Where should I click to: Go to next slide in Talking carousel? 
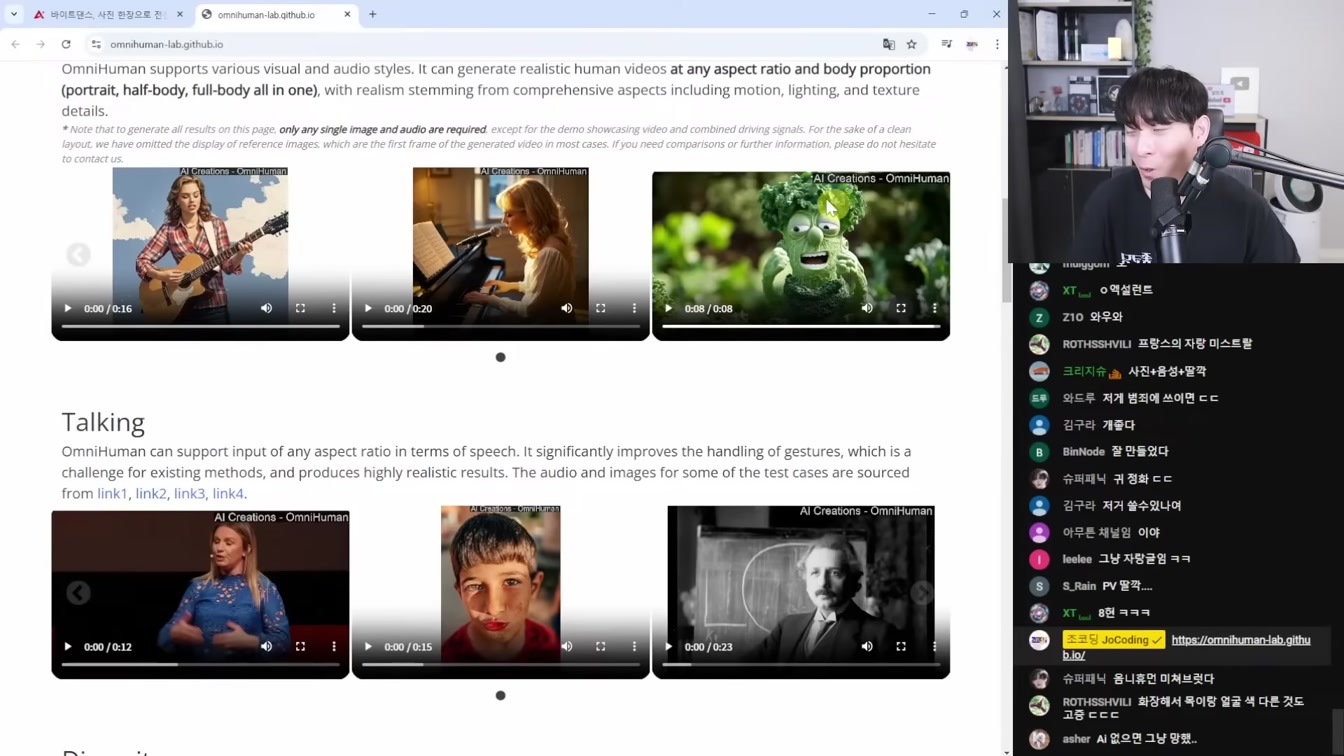click(922, 593)
